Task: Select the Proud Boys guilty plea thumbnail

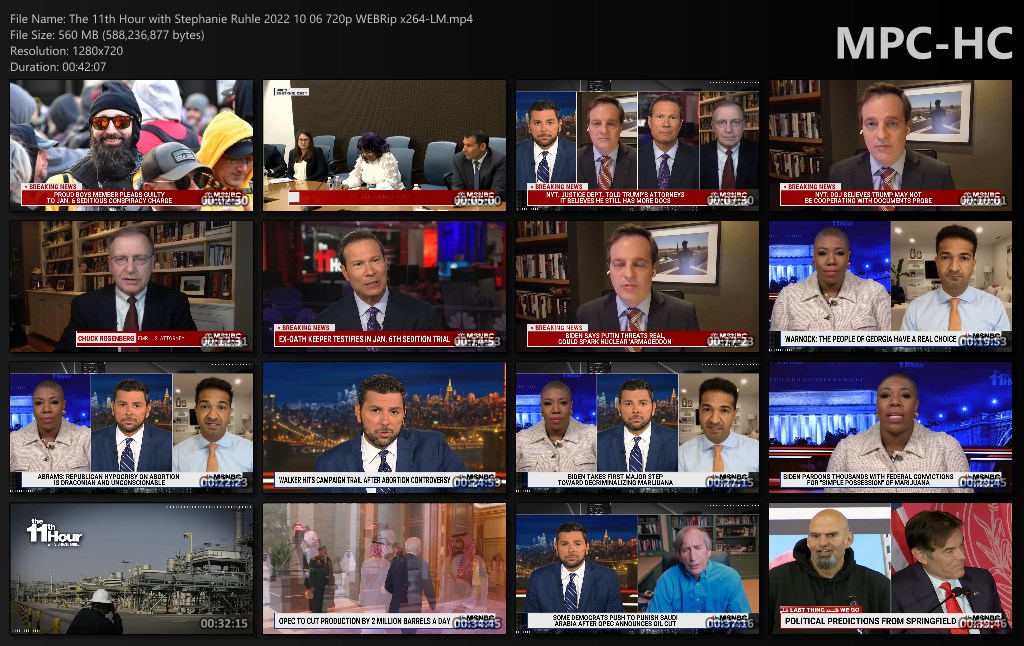Action: click(131, 146)
